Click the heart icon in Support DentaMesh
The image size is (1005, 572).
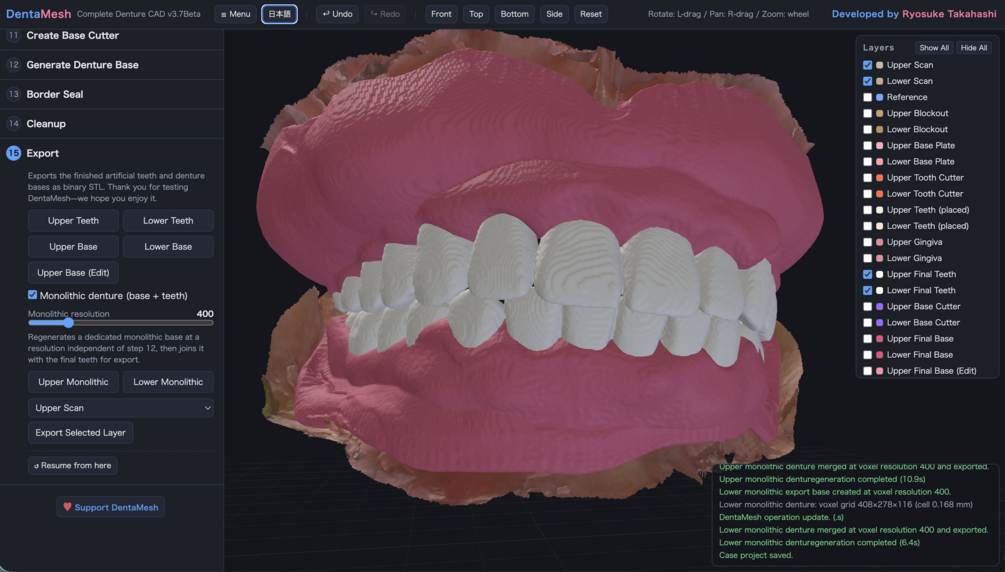click(67, 507)
